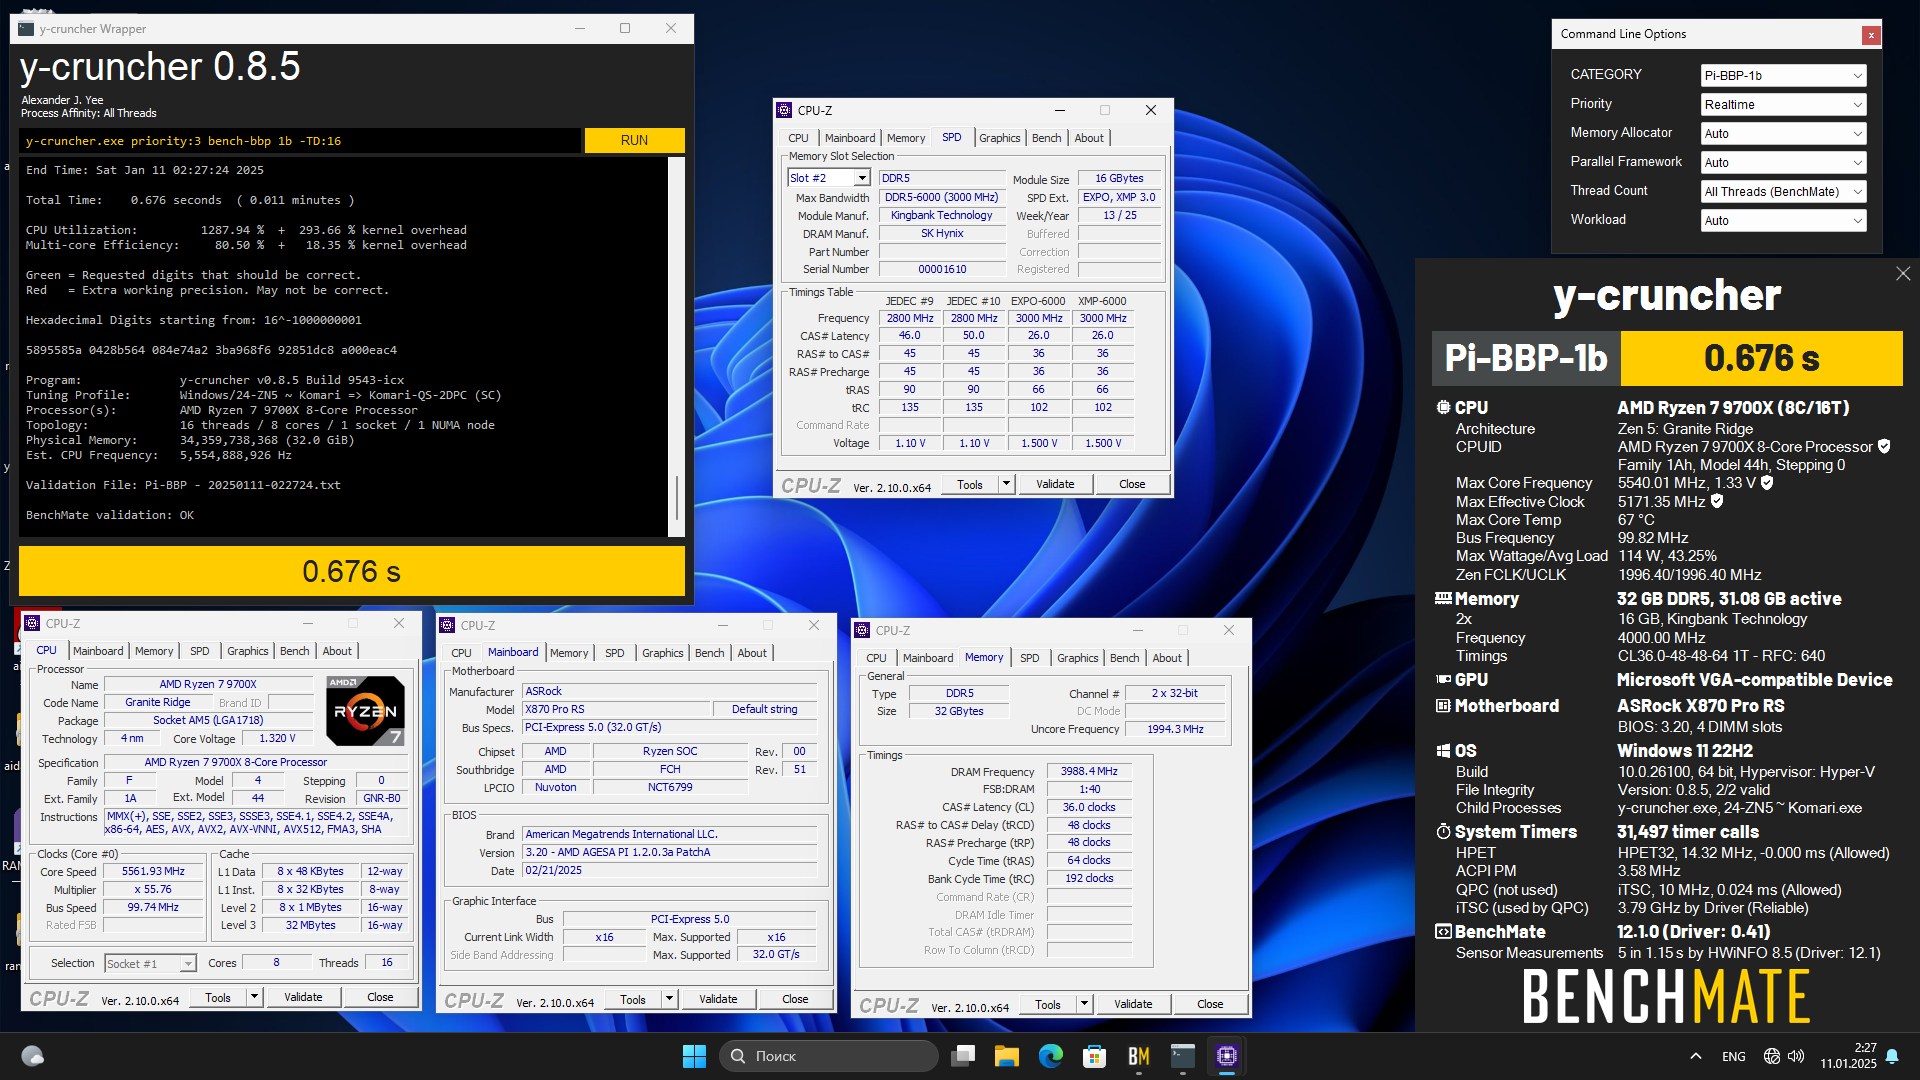Click Tools button in Mainboard CPU-Z window
The height and width of the screenshot is (1080, 1920).
(x=633, y=999)
